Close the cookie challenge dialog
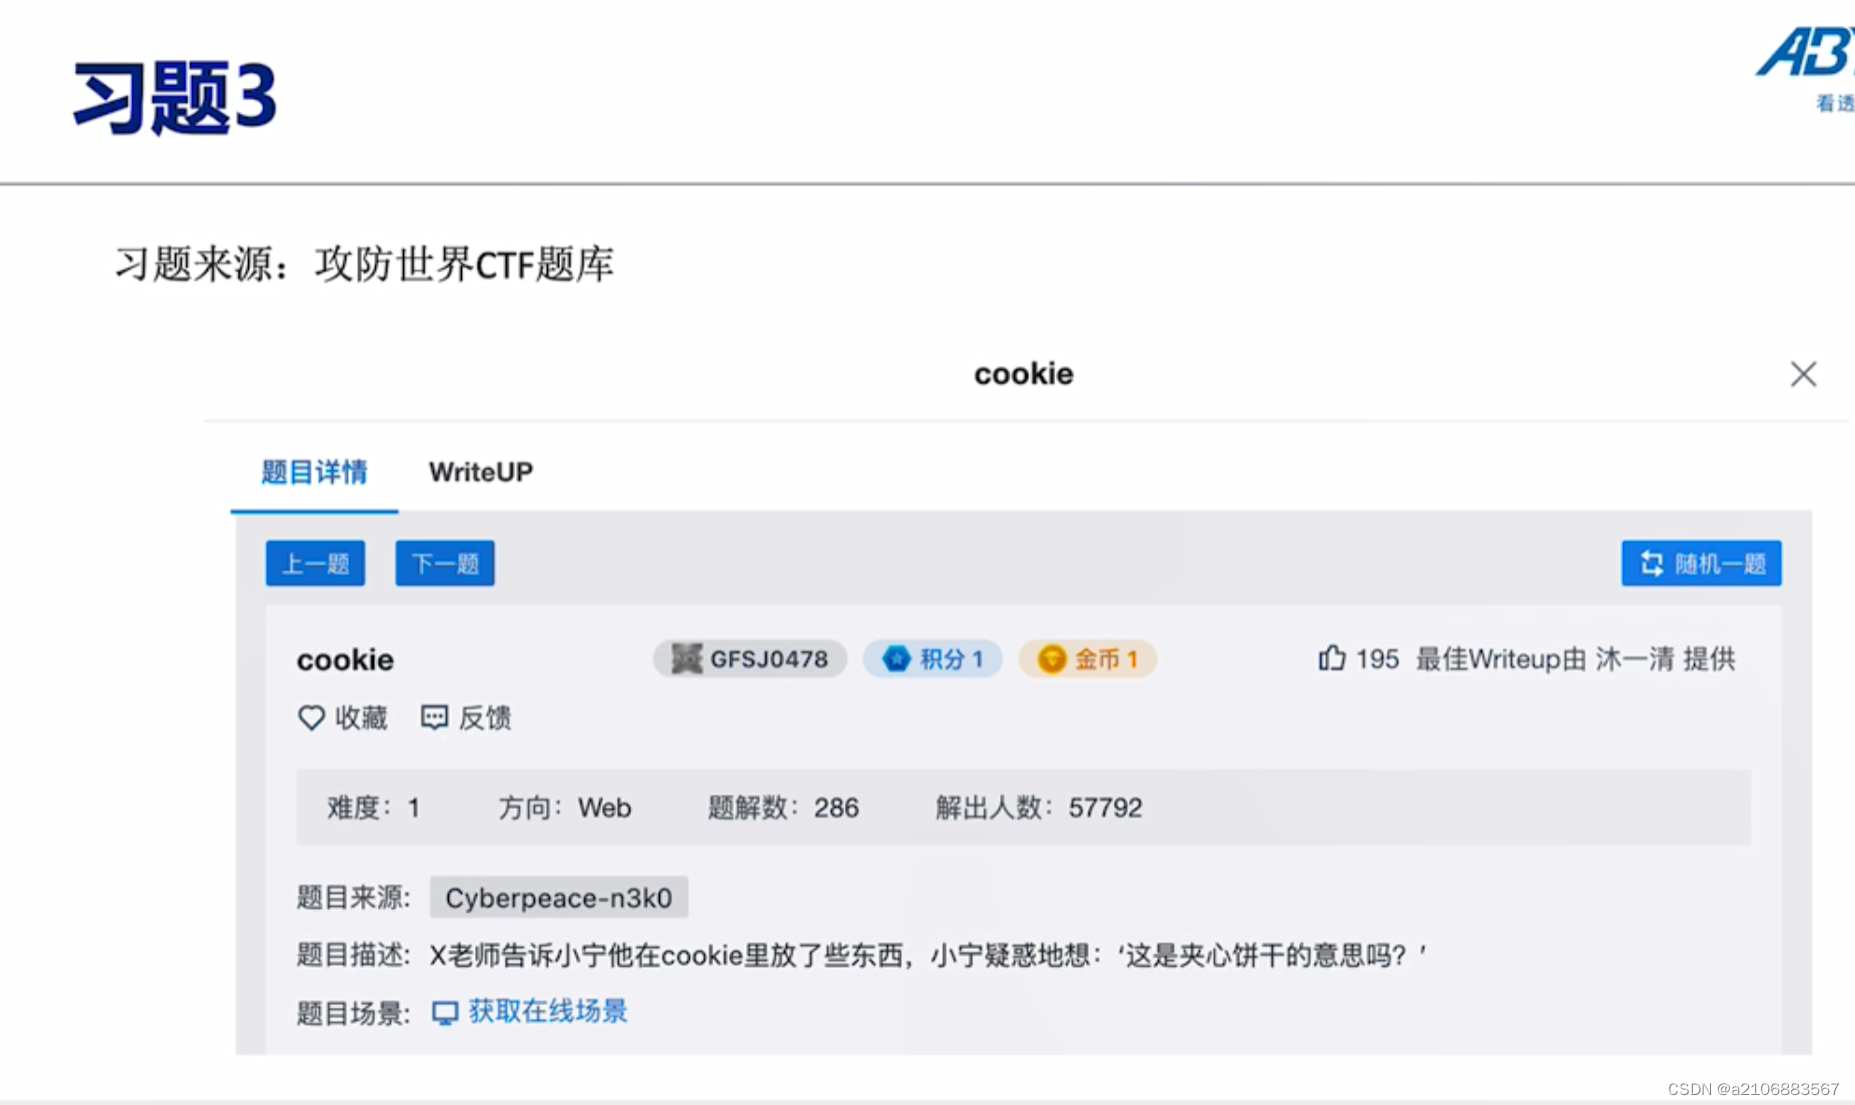The width and height of the screenshot is (1855, 1105). click(1803, 374)
